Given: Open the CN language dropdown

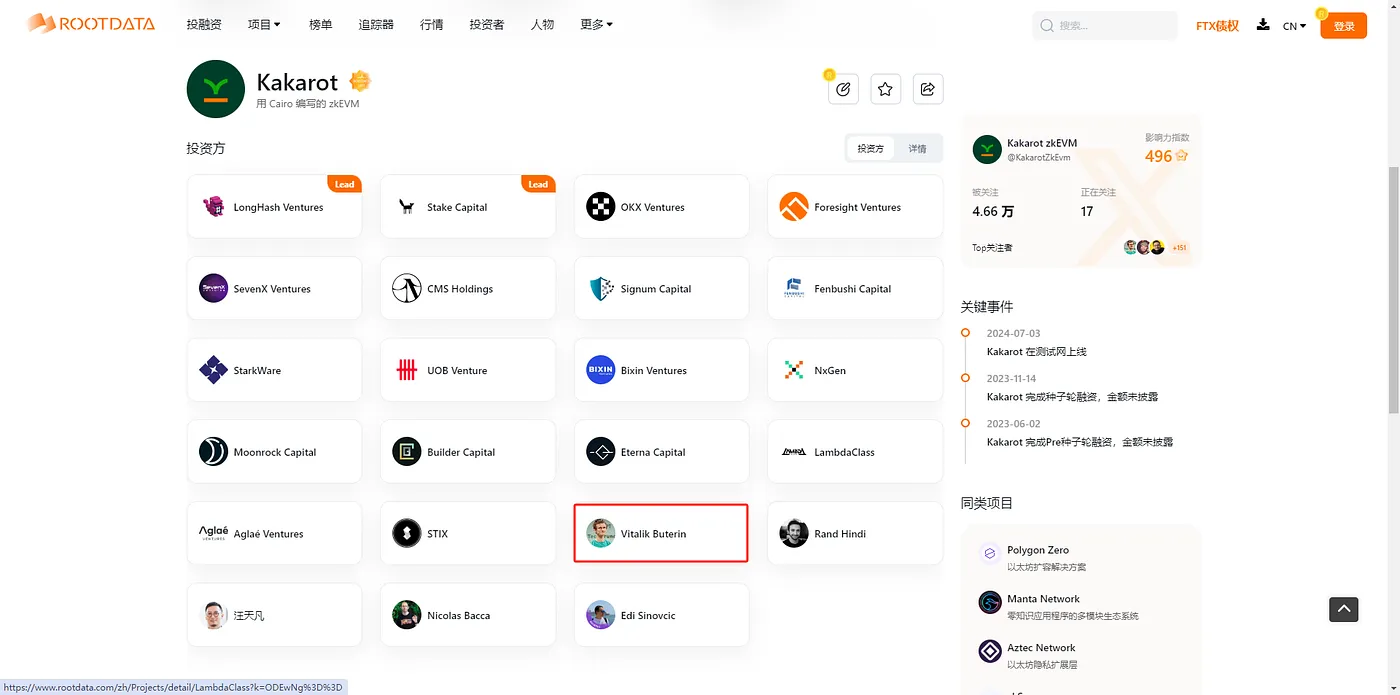Looking at the screenshot, I should pyautogui.click(x=1294, y=26).
